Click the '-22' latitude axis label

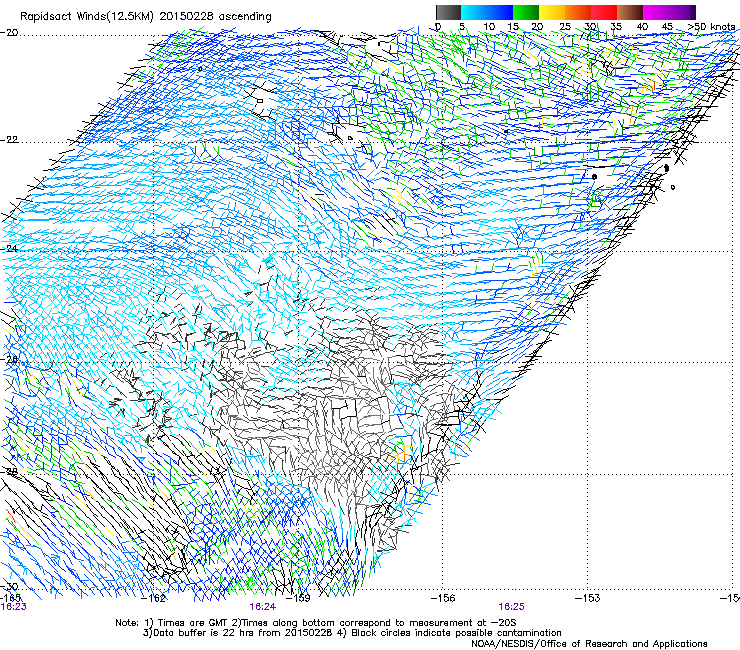[9, 140]
